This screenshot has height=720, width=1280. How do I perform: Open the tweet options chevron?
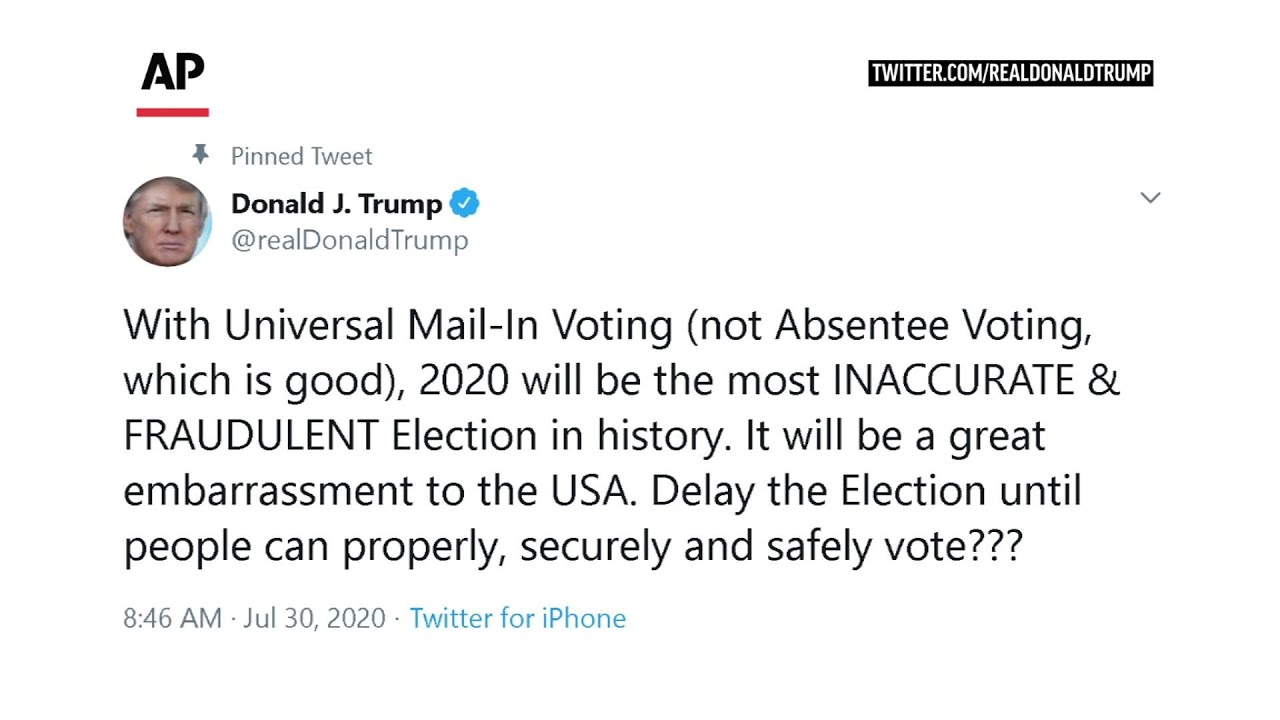coord(1150,198)
